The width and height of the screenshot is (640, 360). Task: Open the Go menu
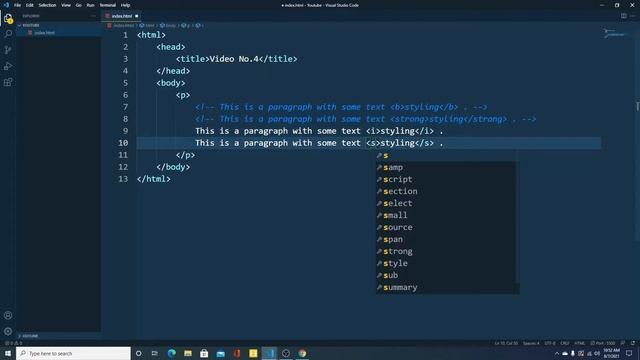[79, 5]
